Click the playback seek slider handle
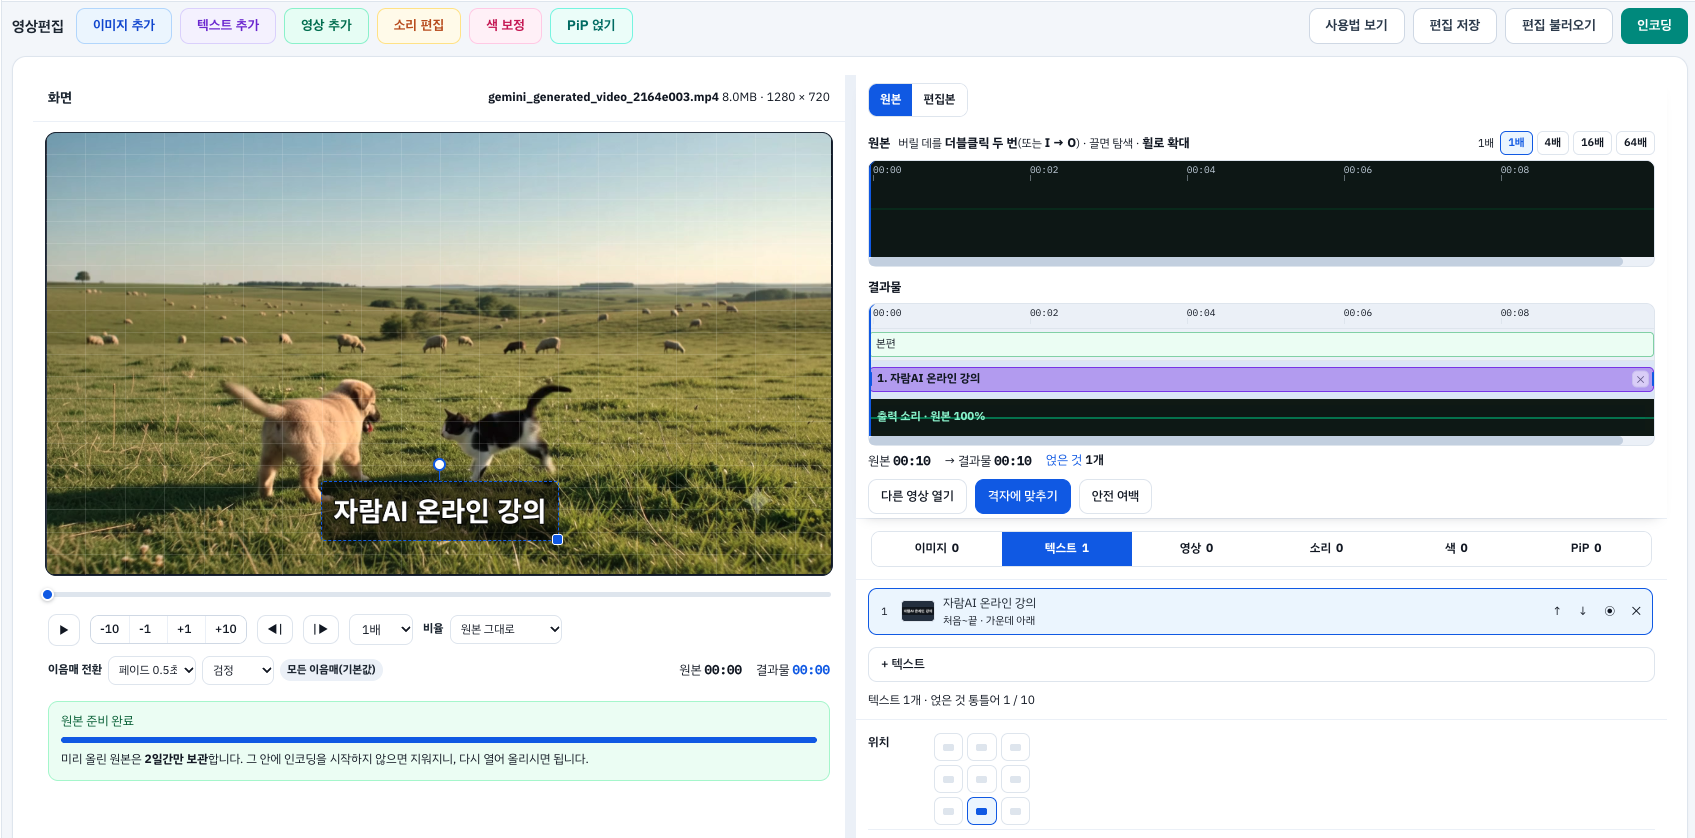Screen dimensions: 1695x838 coord(47,594)
